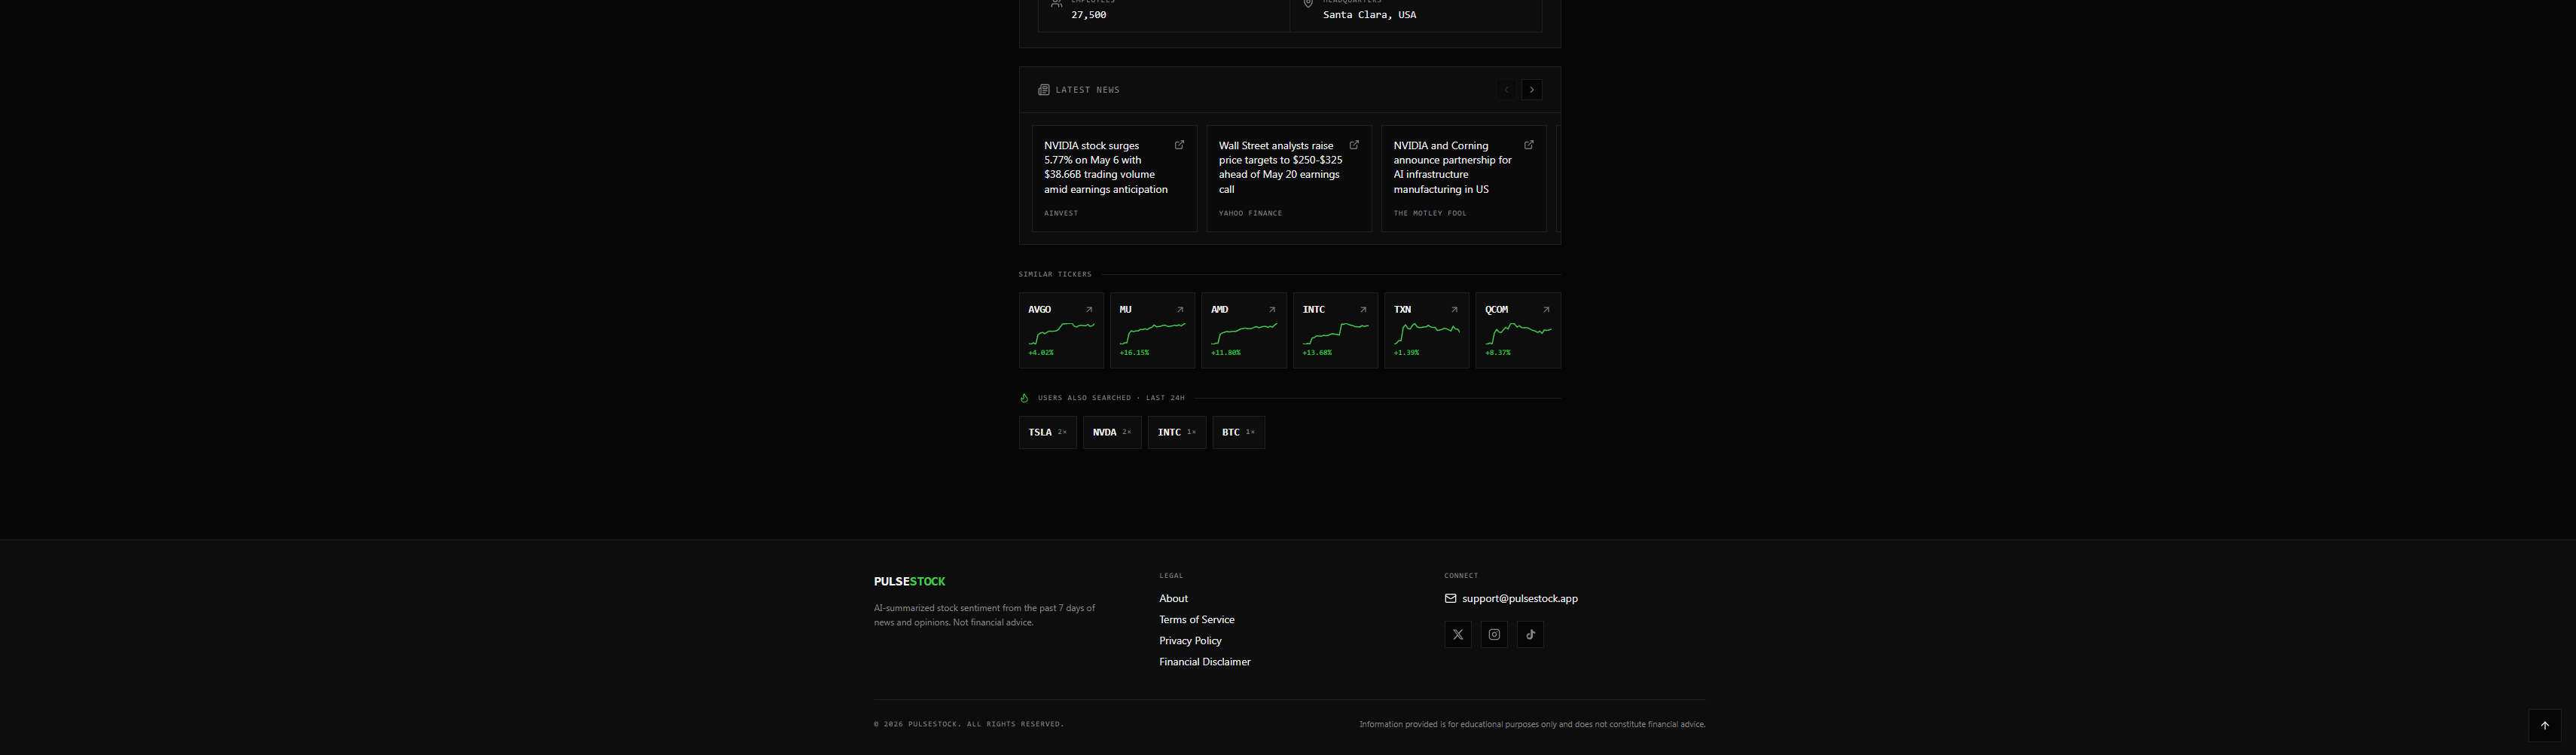Click the QCOM ticker symbol
This screenshot has width=2576, height=755.
click(x=1497, y=310)
